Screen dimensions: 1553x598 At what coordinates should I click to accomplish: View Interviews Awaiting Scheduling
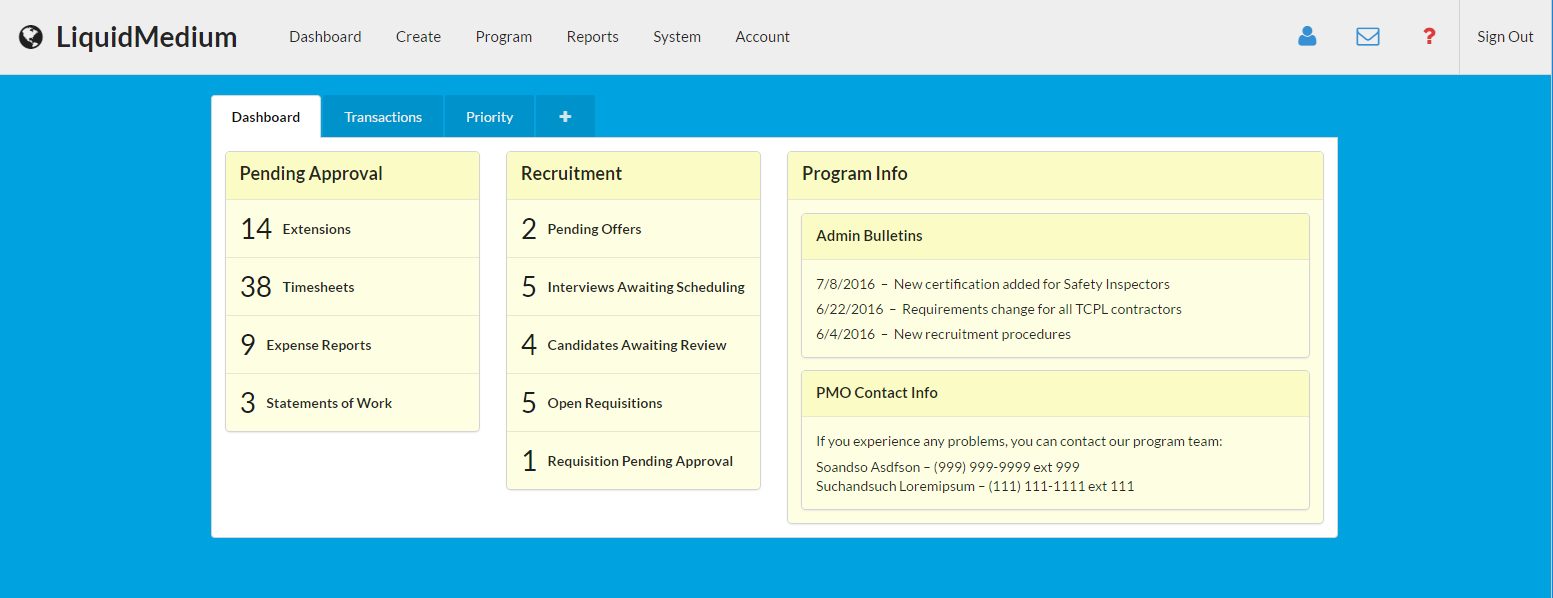click(x=645, y=287)
